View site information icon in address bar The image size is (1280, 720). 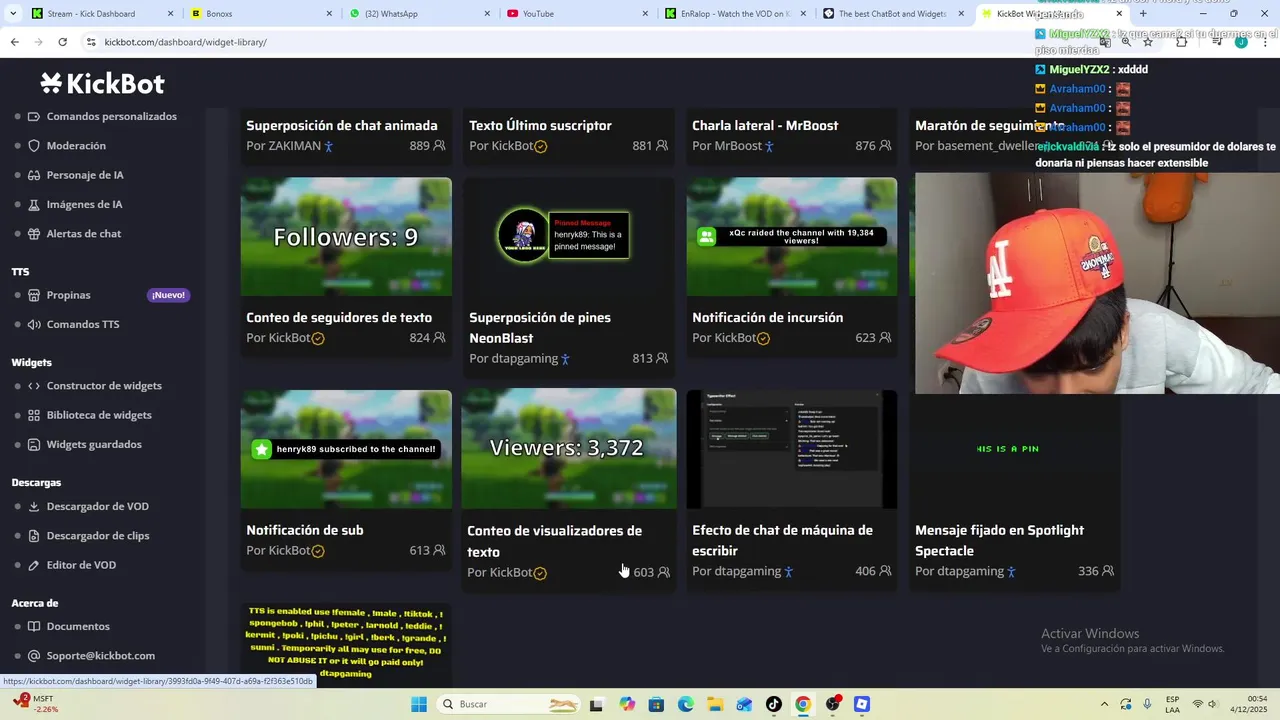point(91,42)
